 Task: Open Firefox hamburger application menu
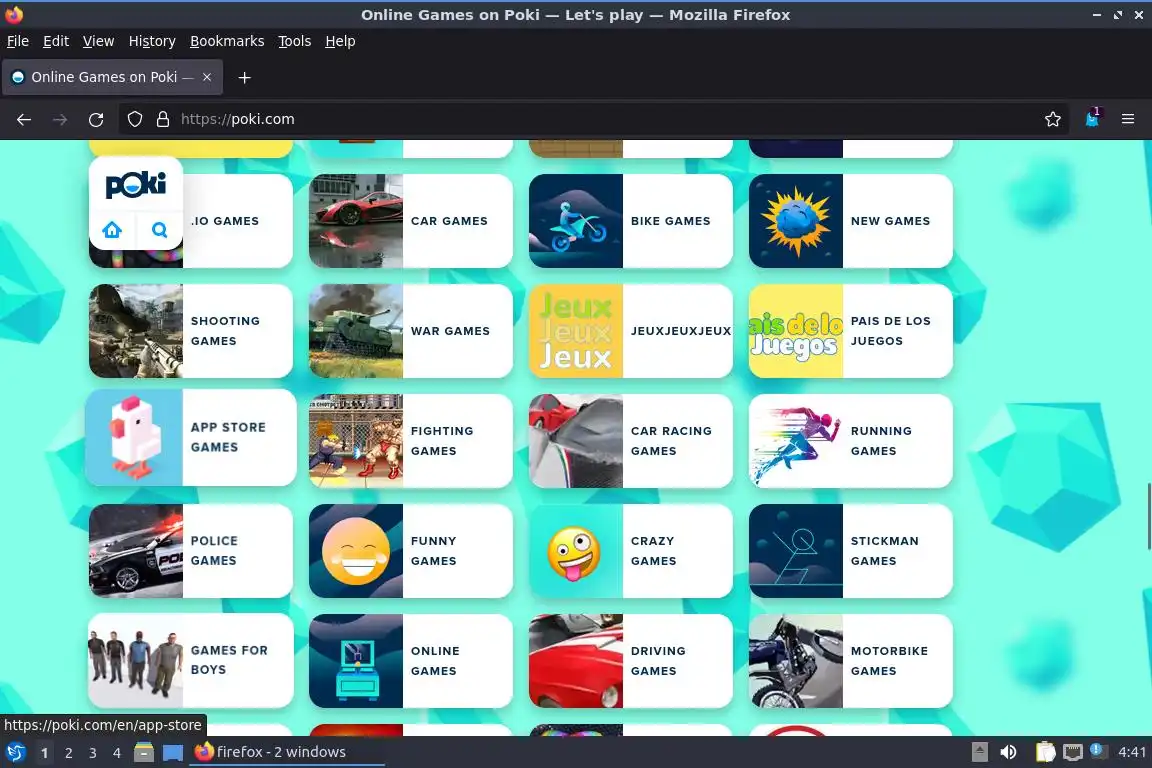coord(1128,119)
